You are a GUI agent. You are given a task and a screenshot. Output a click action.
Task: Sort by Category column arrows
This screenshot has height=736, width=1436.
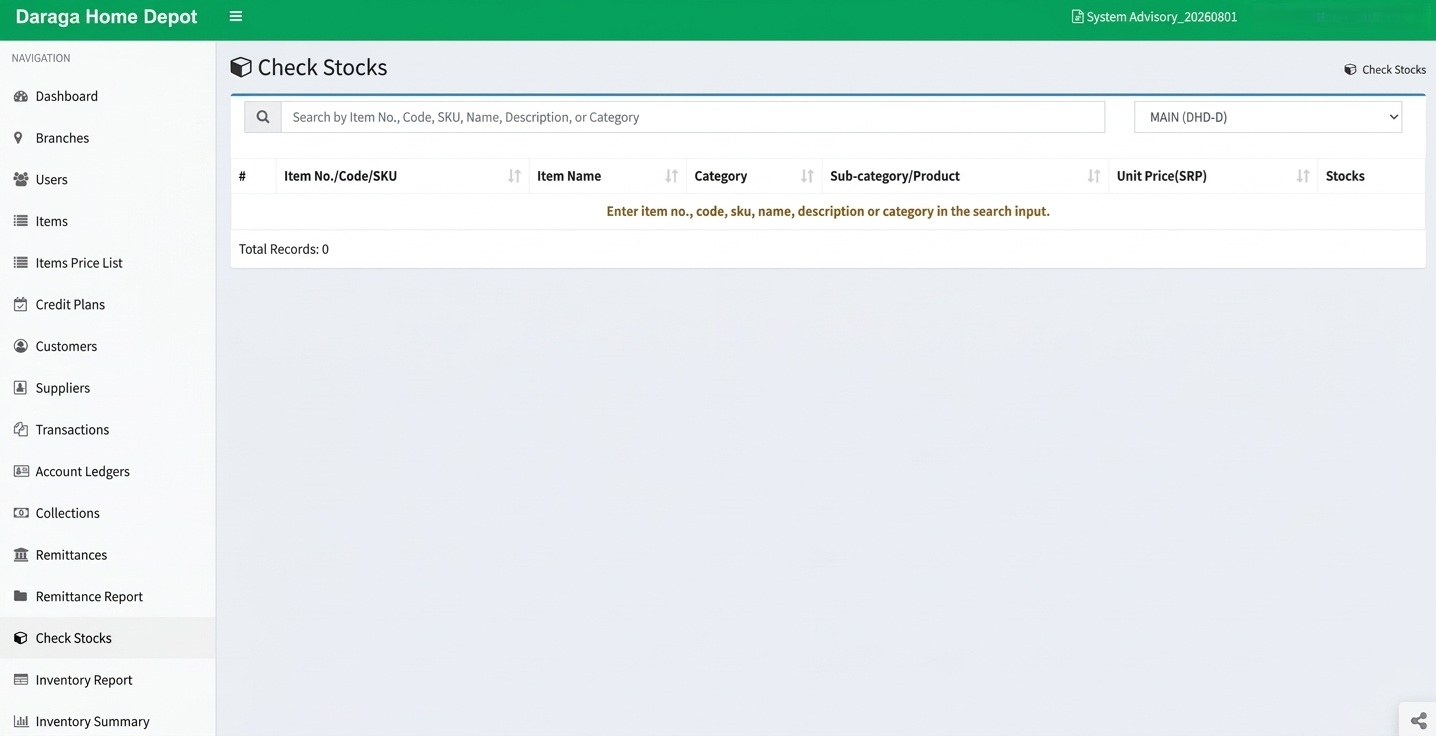(806, 176)
